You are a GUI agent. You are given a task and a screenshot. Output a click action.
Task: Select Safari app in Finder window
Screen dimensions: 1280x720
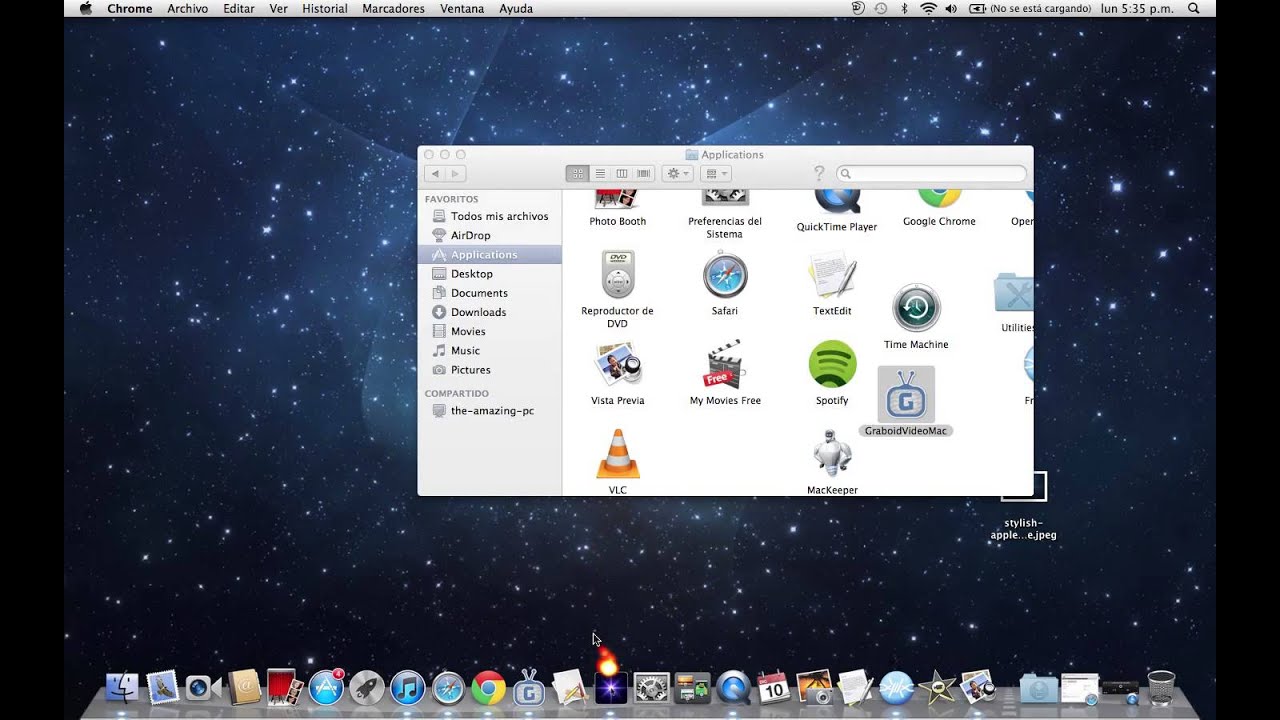(x=725, y=275)
